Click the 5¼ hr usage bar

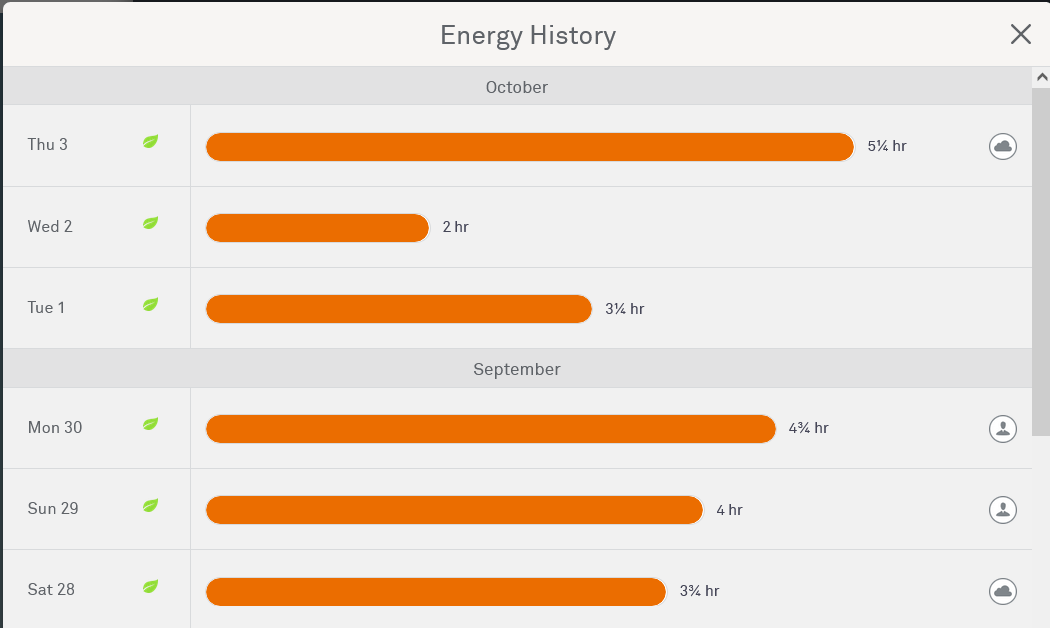click(530, 146)
